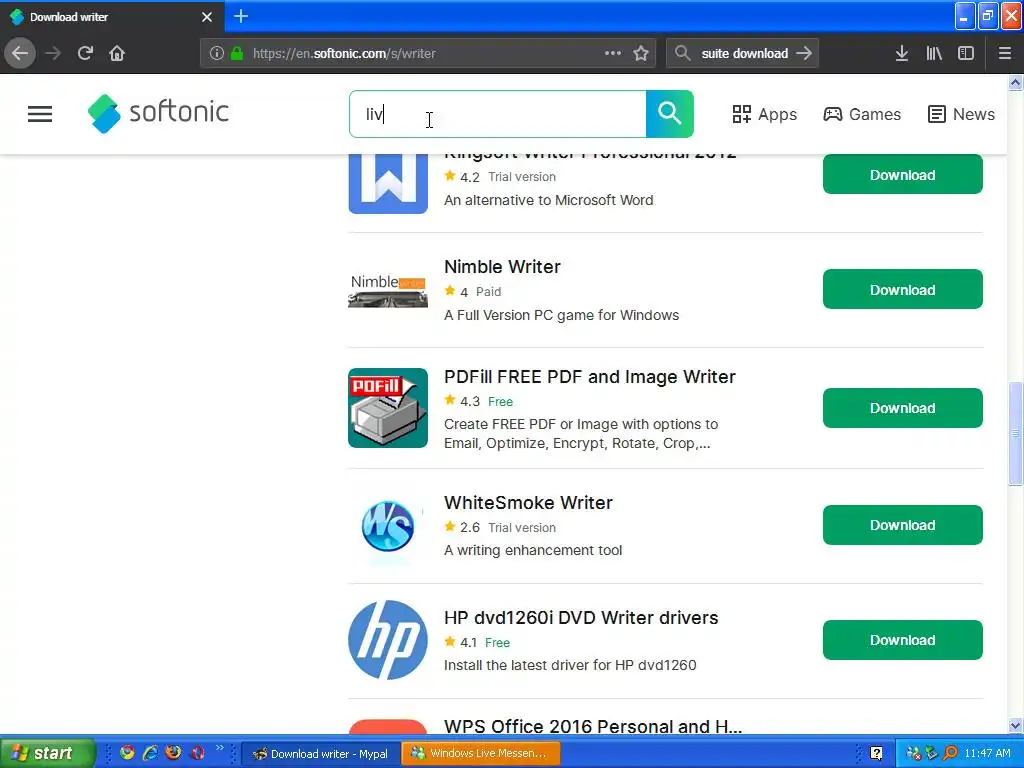This screenshot has width=1024, height=768.
Task: Download Nimble Writer
Action: [903, 289]
